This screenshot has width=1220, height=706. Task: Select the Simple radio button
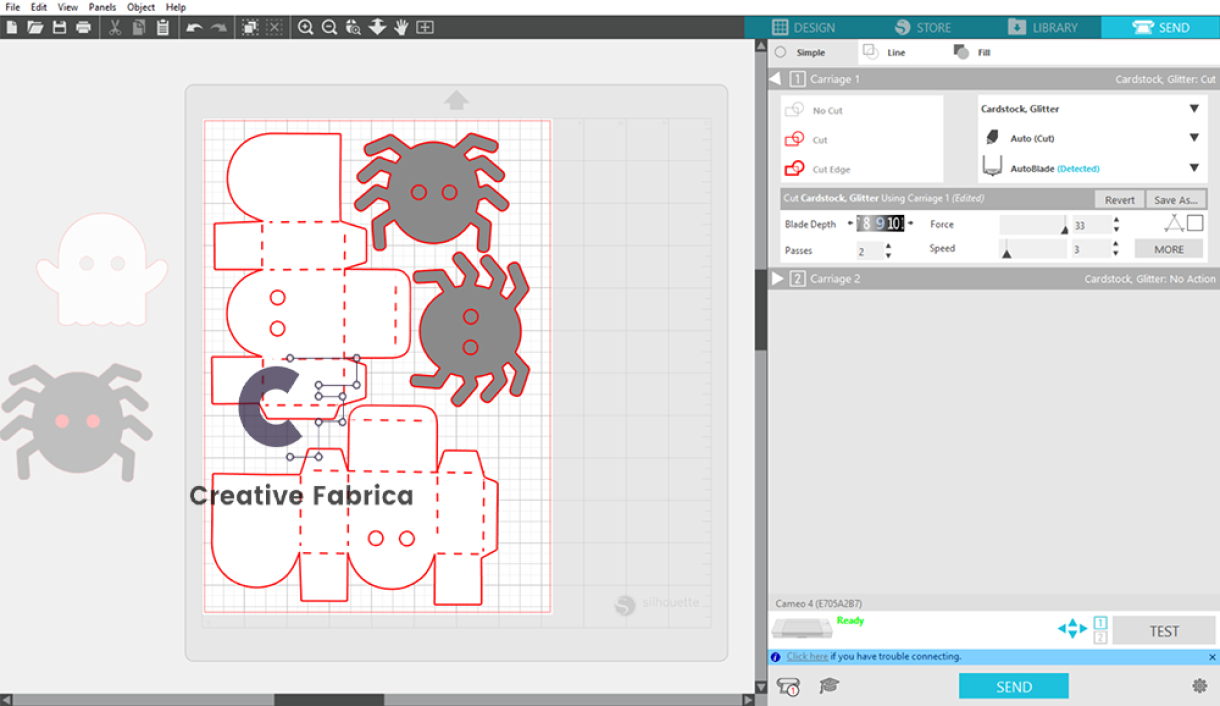click(x=781, y=52)
